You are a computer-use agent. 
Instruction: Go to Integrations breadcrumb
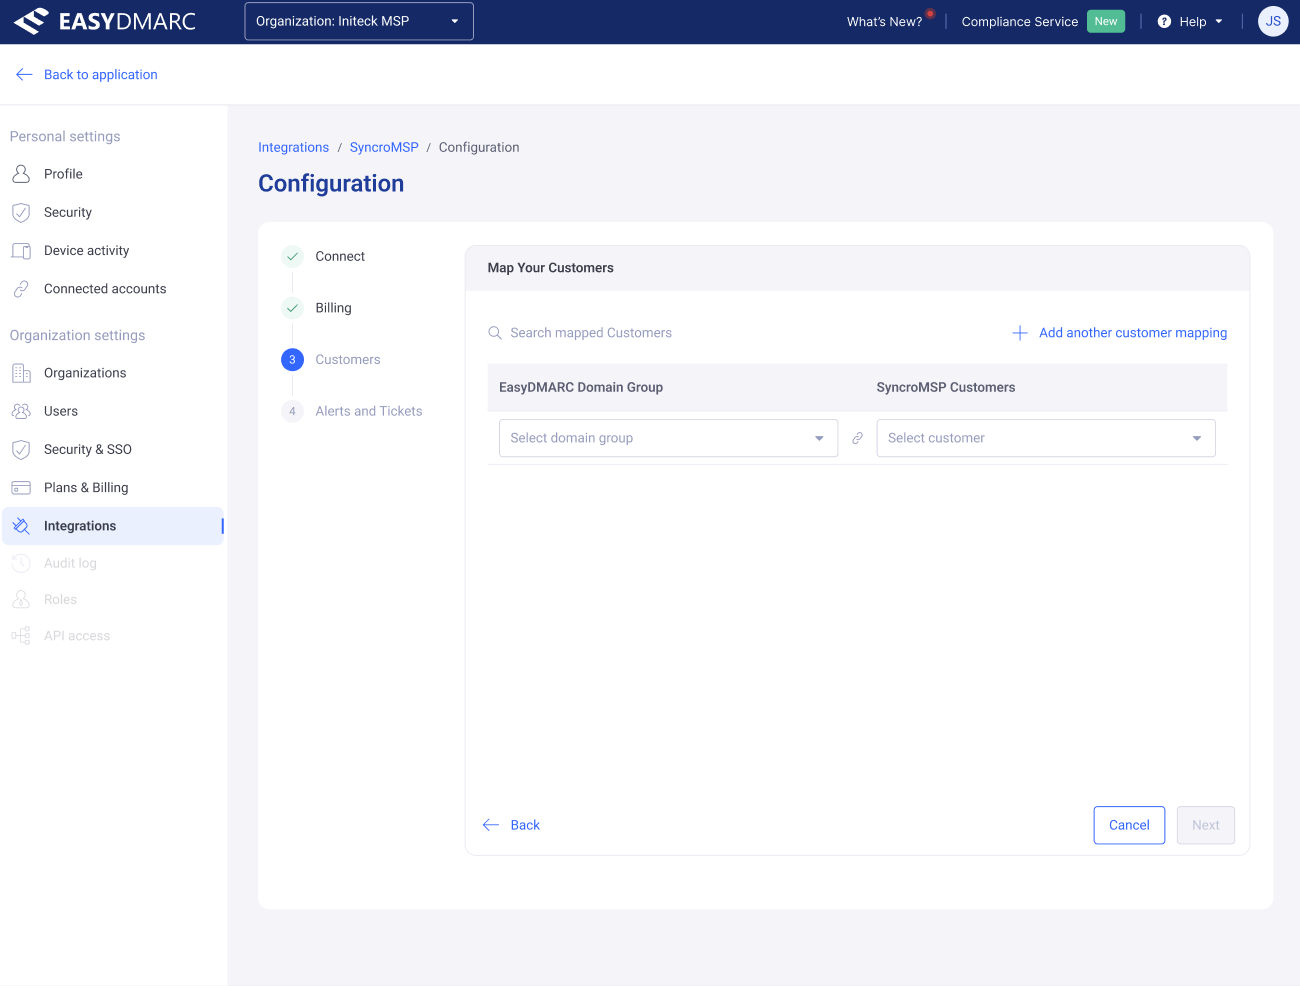(293, 147)
